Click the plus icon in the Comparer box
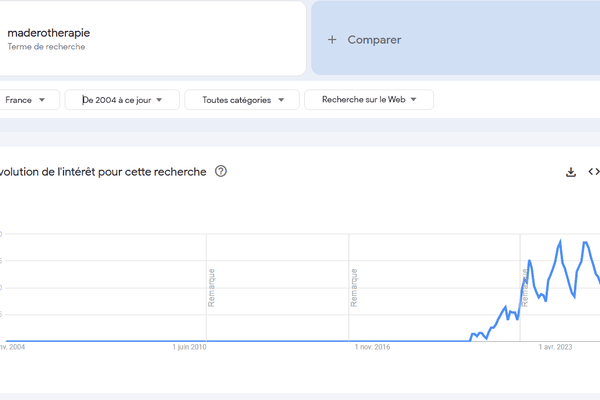The height and width of the screenshot is (400, 600). pyautogui.click(x=332, y=40)
